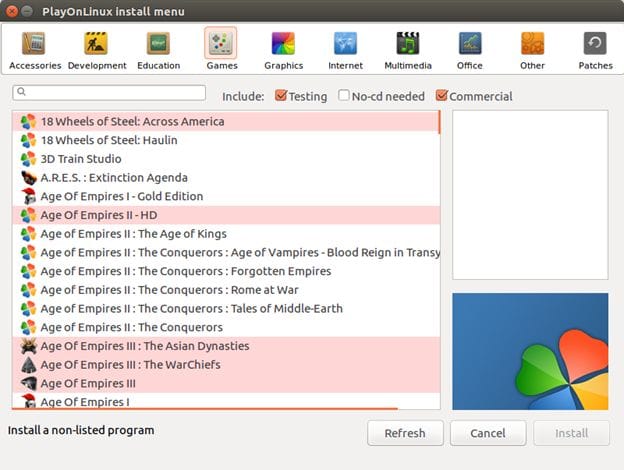Select 18 Wheels of Steel: Across America
The height and width of the screenshot is (470, 624).
click(226, 122)
